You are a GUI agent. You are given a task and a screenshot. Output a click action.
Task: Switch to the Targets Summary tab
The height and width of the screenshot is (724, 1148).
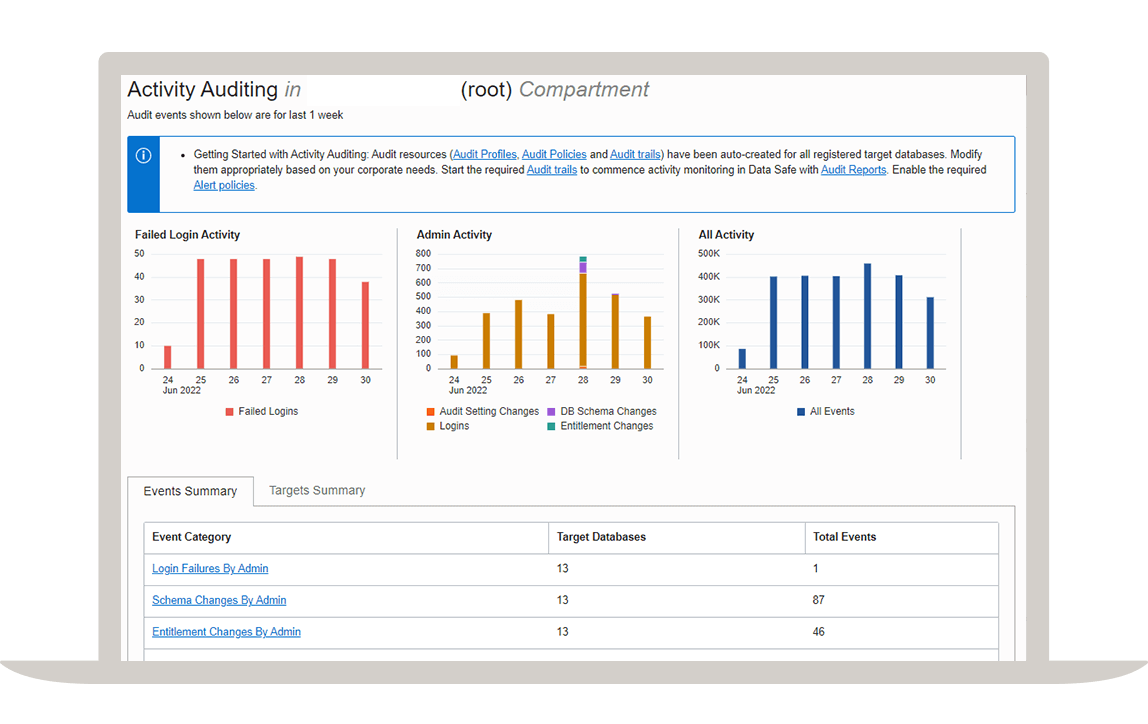coord(317,491)
